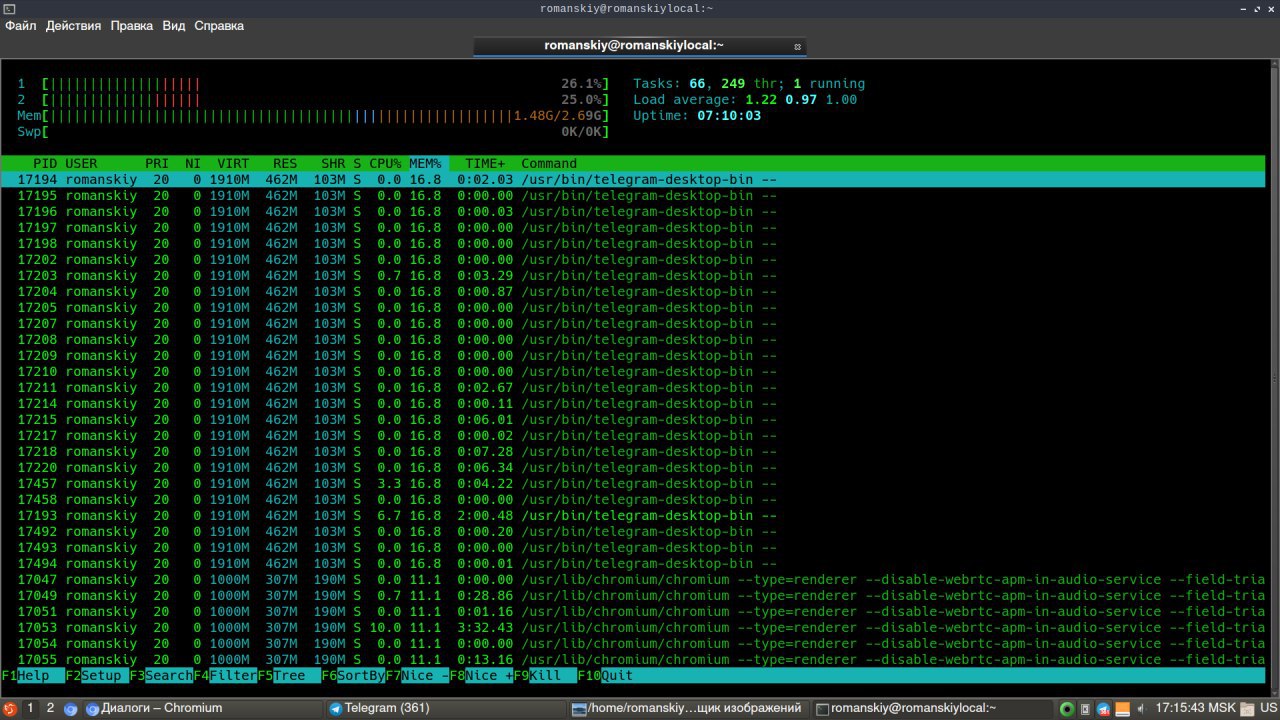The width and height of the screenshot is (1280, 720).
Task: Select romanskiy@romanskiylocal terminal taskbar entry
Action: click(932, 708)
